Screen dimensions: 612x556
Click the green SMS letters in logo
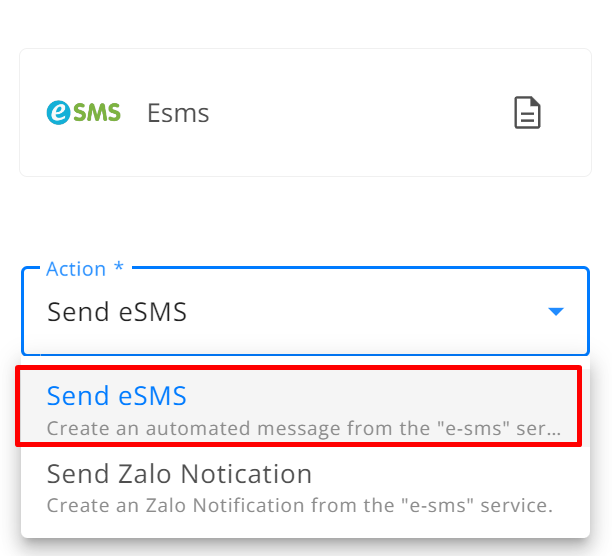[x=97, y=112]
